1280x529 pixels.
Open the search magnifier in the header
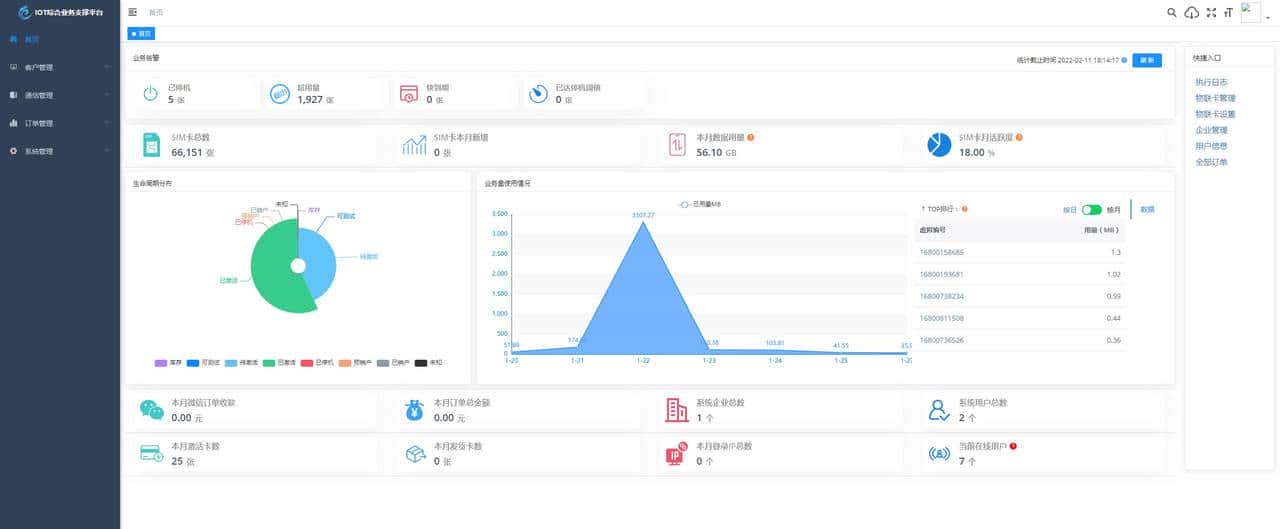coord(1172,12)
